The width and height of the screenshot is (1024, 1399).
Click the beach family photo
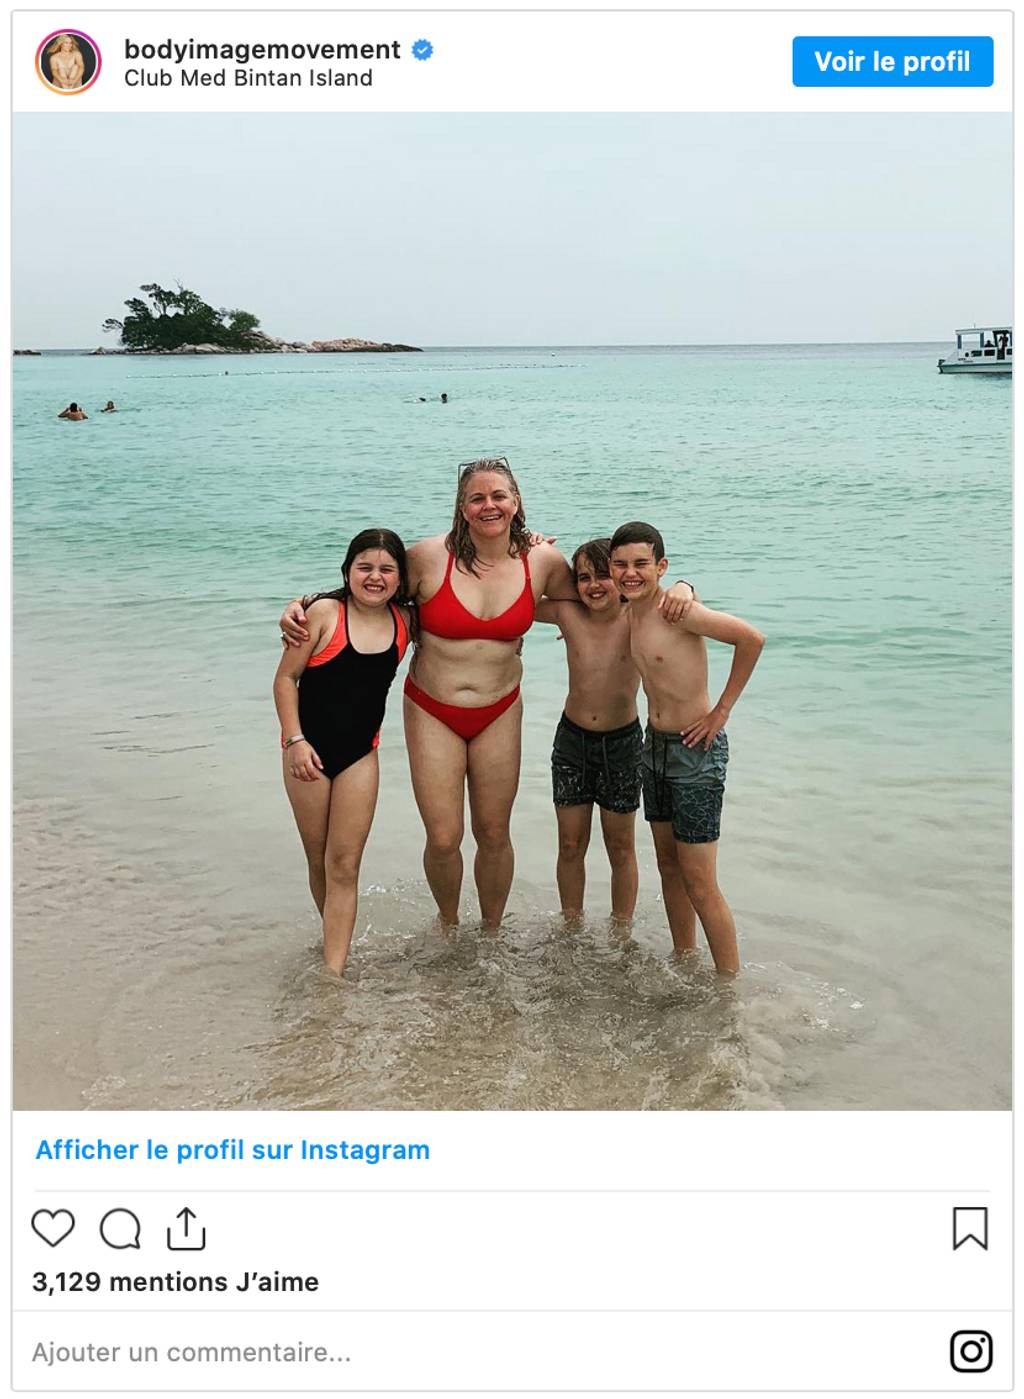coord(512,611)
